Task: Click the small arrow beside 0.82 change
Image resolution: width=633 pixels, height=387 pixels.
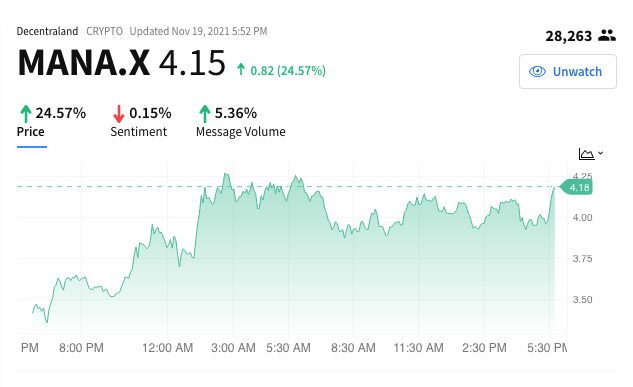Action: pos(241,69)
